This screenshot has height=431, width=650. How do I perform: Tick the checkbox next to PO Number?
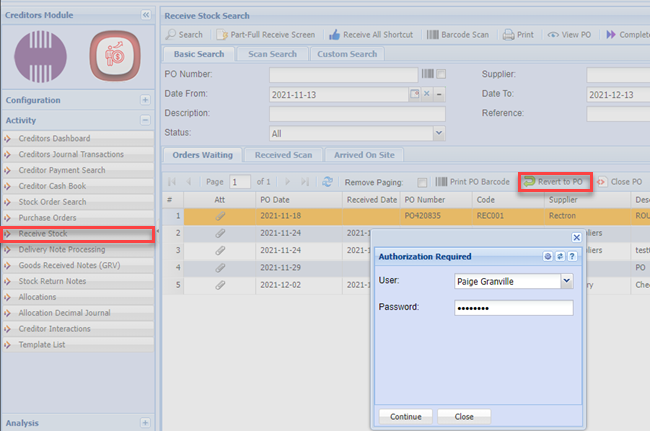coord(441,75)
